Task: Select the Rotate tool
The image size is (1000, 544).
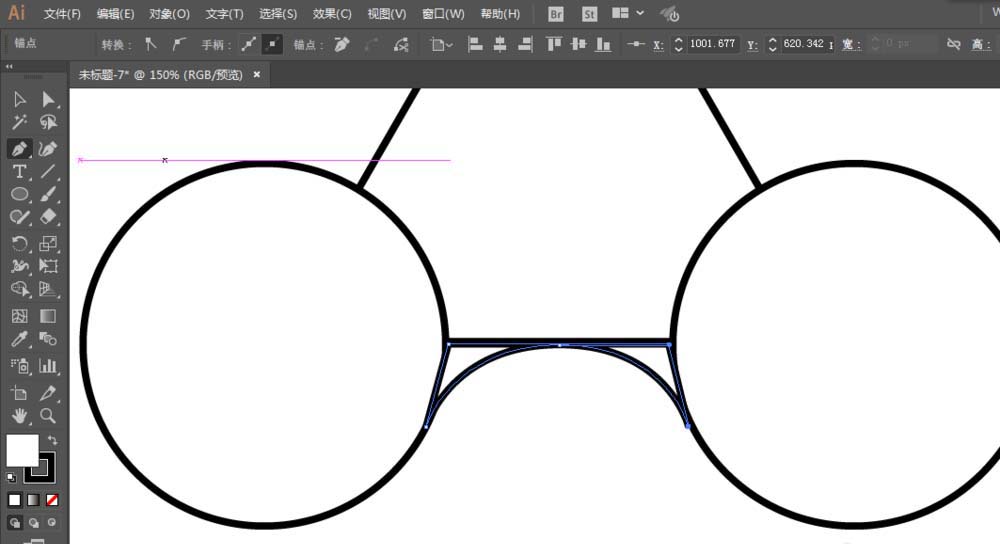Action: tap(20, 244)
